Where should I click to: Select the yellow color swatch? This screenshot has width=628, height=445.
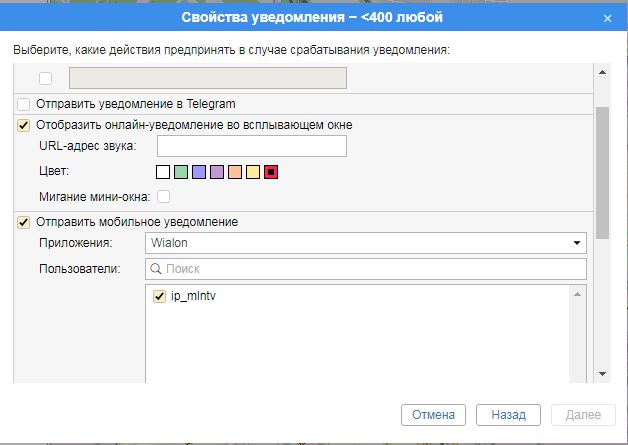tap(253, 172)
